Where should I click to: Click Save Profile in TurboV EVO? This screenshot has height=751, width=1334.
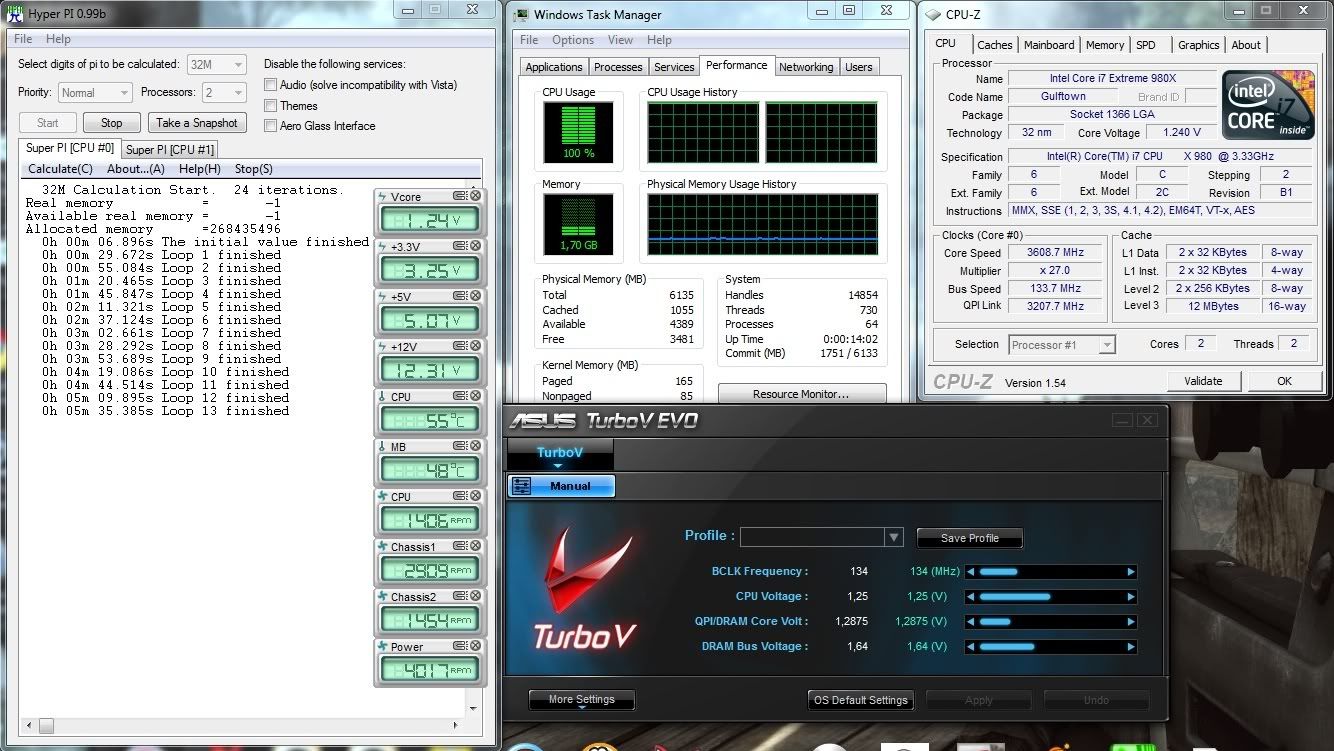point(970,538)
